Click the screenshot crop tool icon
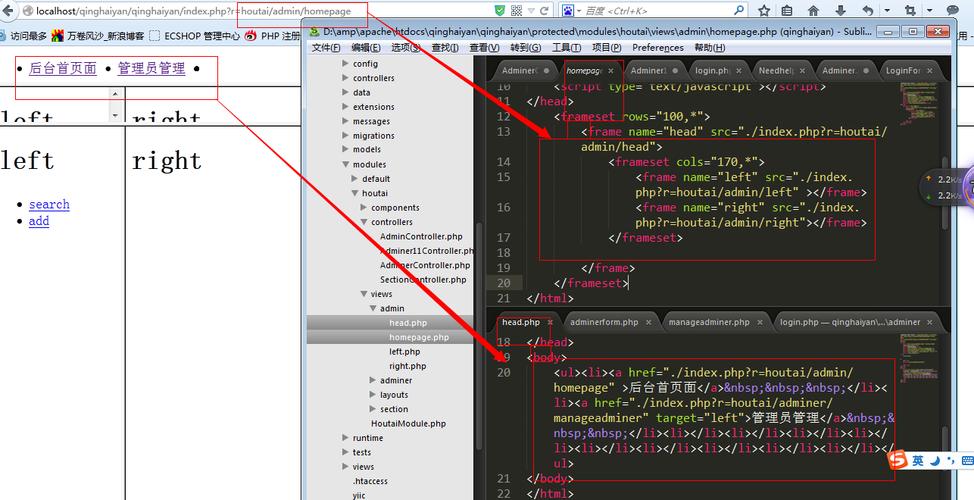The width and height of the screenshot is (974, 500). [x=910, y=11]
